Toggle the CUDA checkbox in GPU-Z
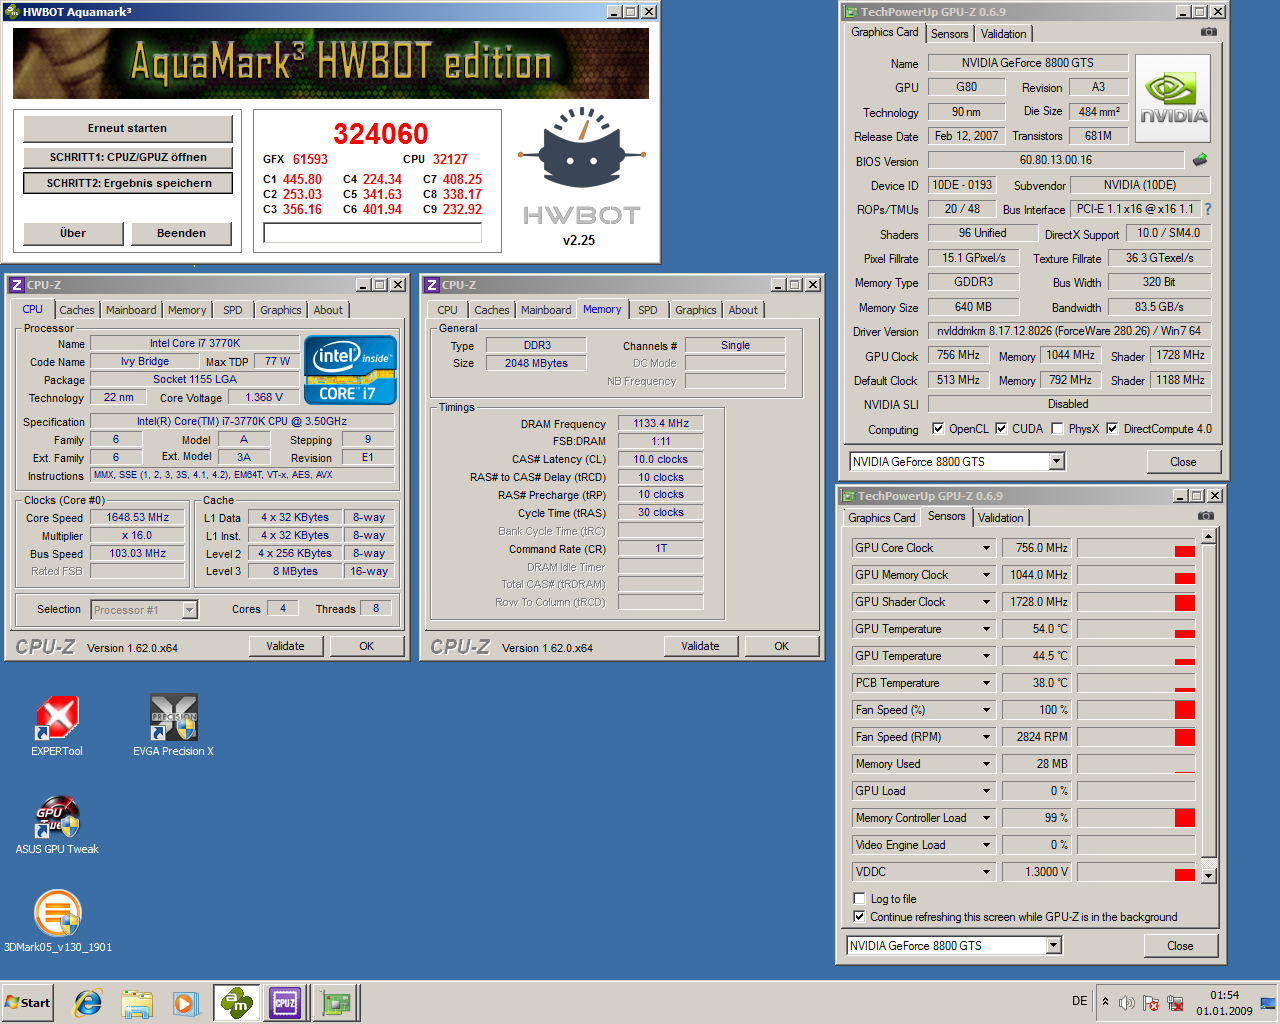 point(1001,428)
